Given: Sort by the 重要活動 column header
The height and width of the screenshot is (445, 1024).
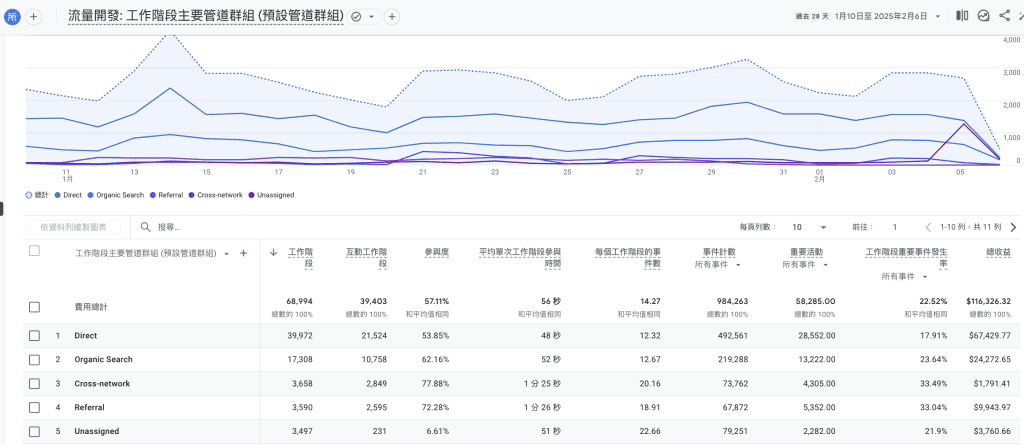Looking at the screenshot, I should coord(806,253).
